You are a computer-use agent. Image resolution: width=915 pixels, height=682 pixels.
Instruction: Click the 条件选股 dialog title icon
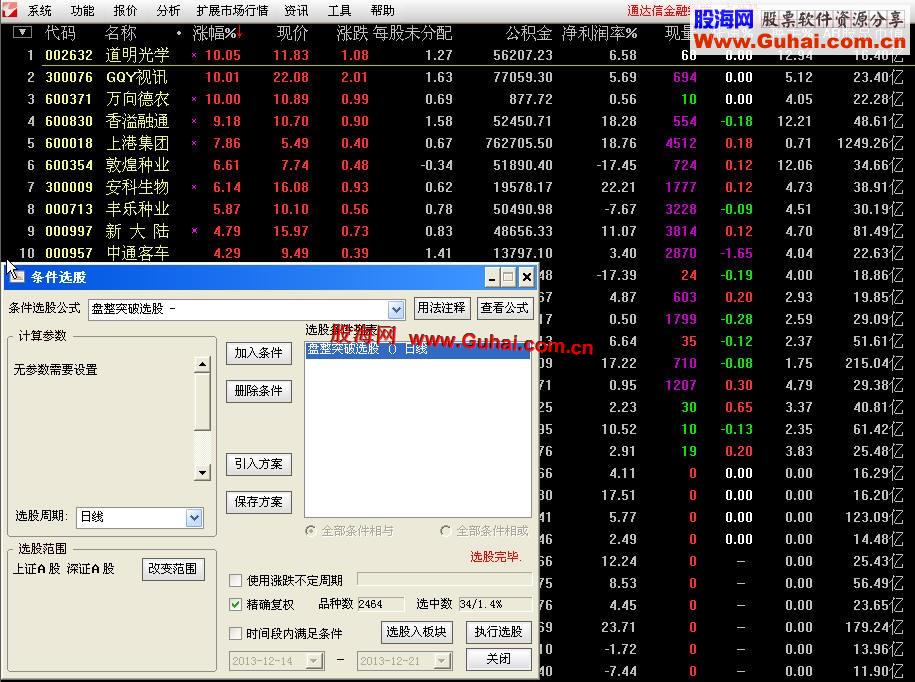pyautogui.click(x=16, y=277)
